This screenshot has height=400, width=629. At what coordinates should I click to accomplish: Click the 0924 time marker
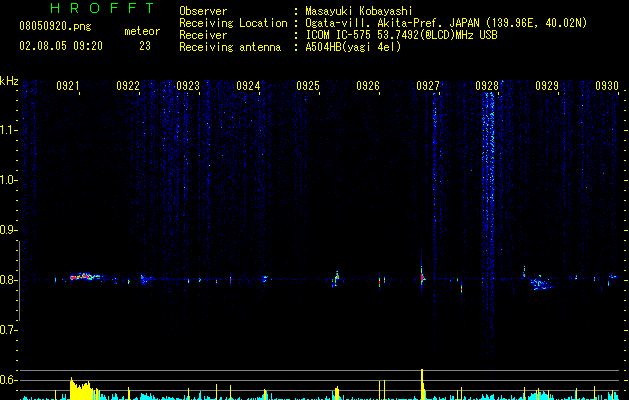[x=248, y=85]
